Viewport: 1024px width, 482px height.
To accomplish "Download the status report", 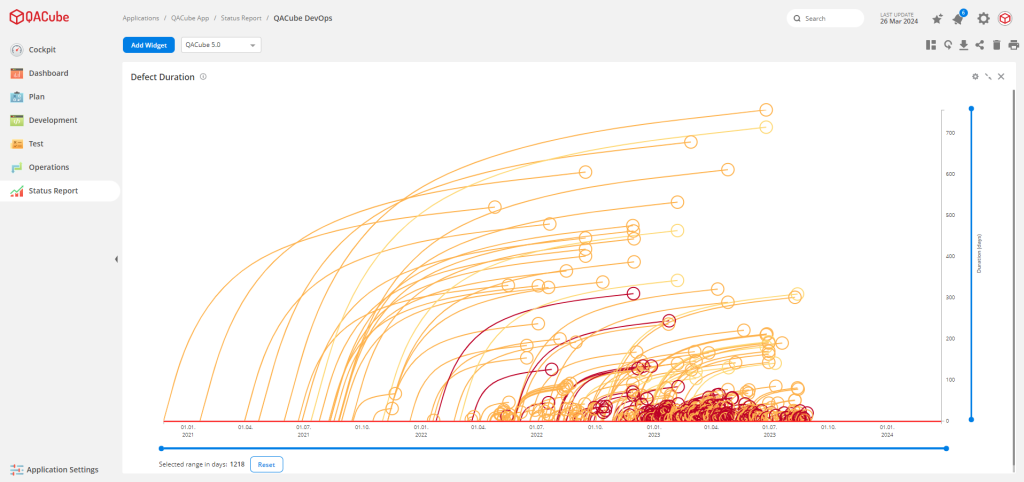I will tap(963, 45).
